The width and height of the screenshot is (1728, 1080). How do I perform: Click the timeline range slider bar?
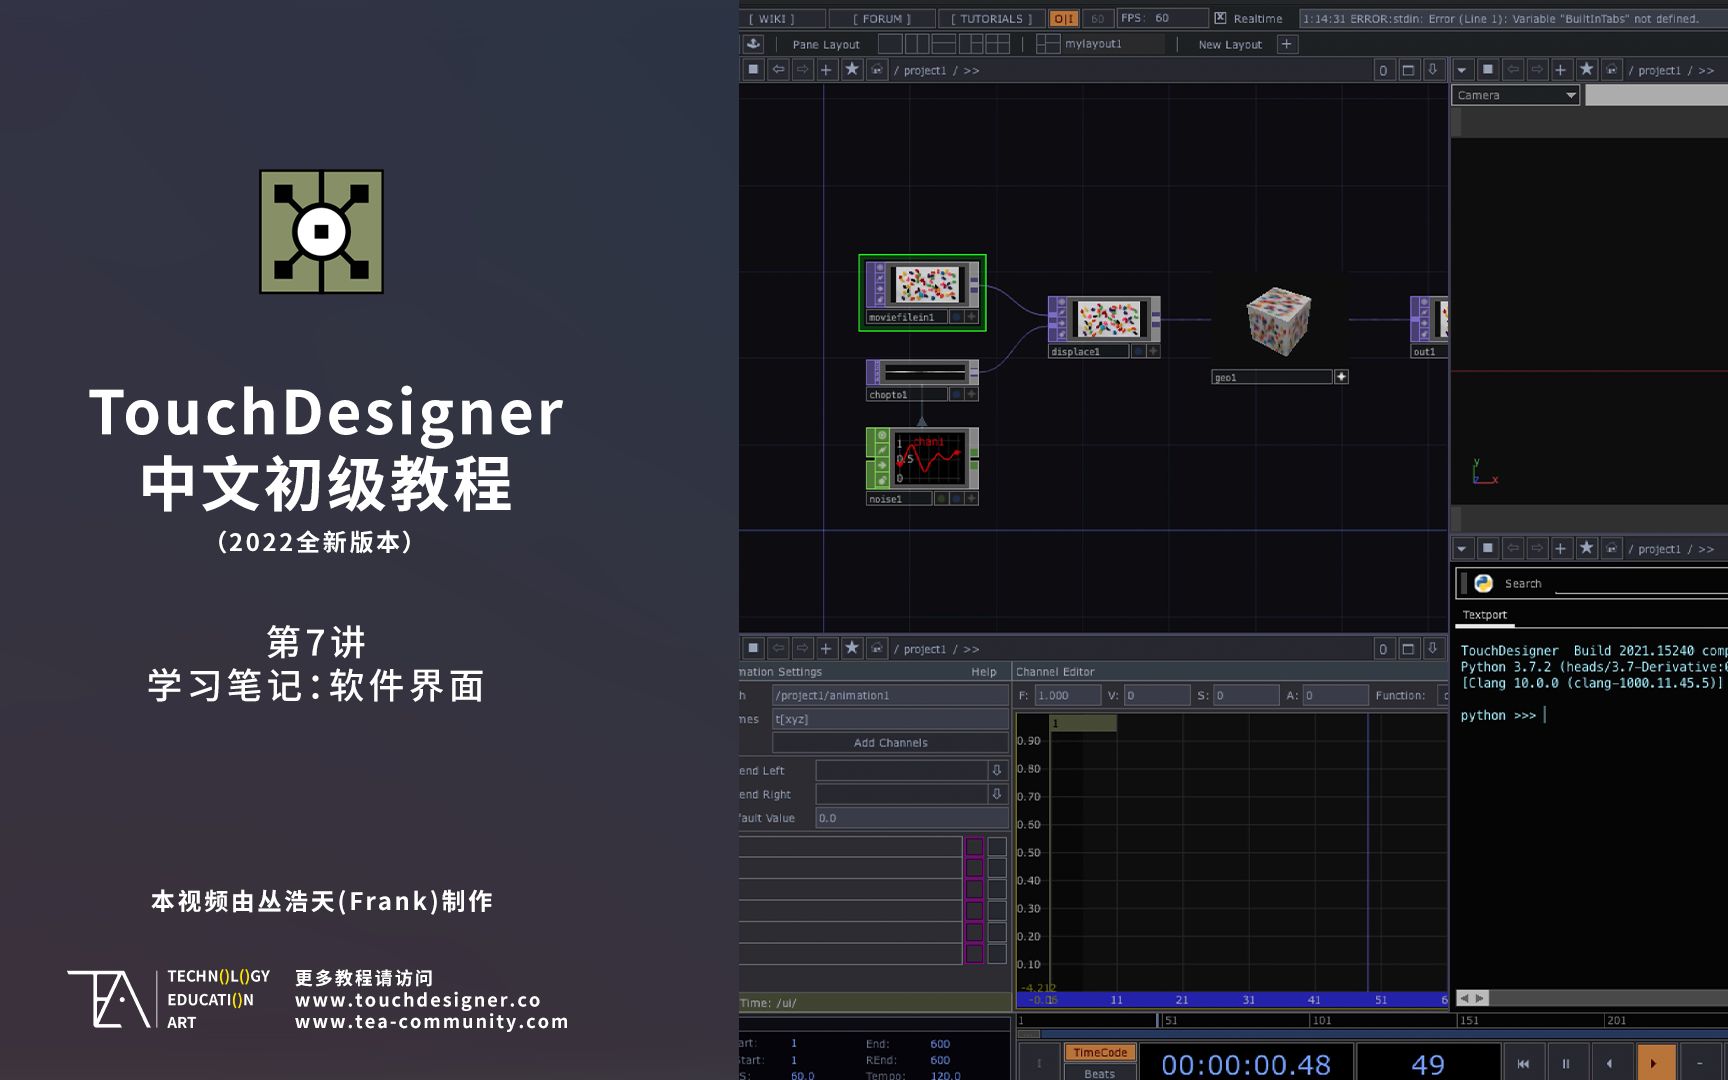1372,1034
